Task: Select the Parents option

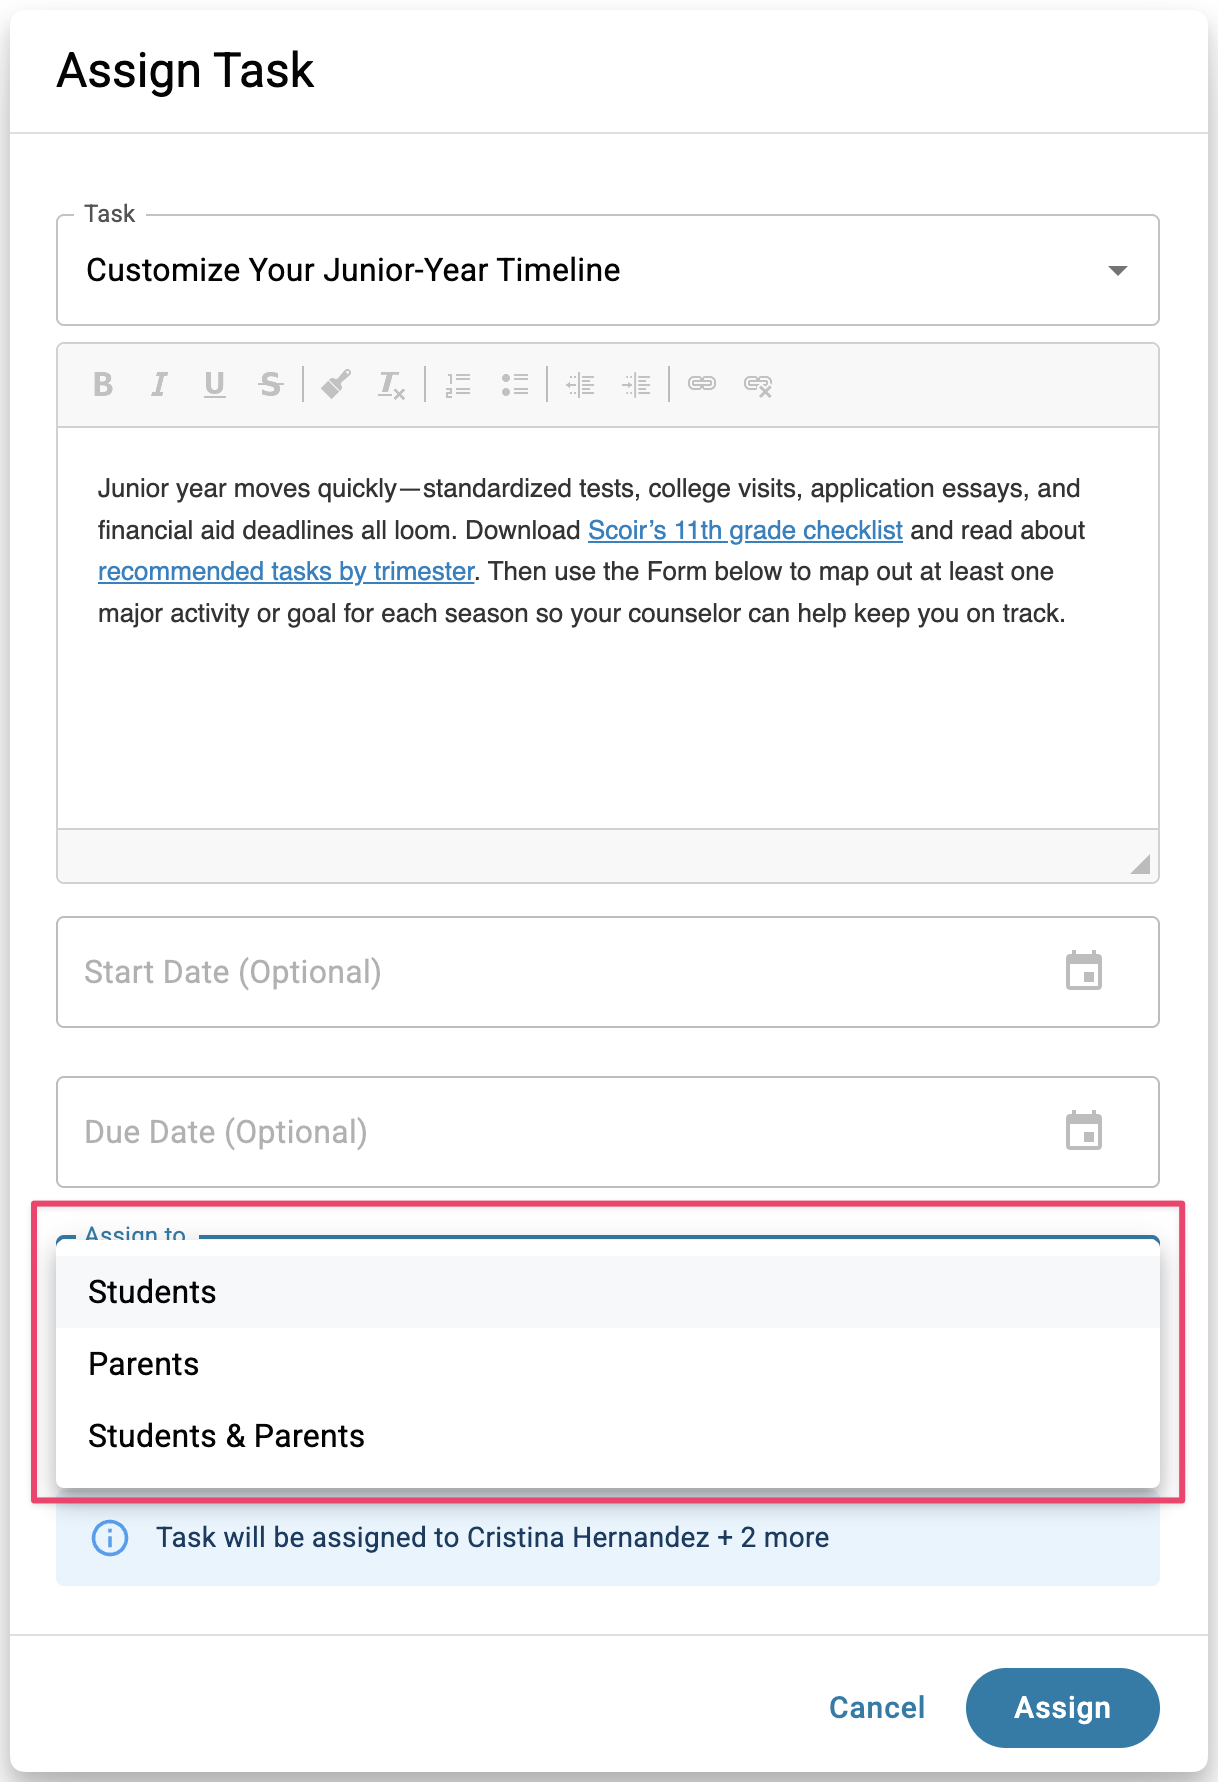Action: [144, 1364]
